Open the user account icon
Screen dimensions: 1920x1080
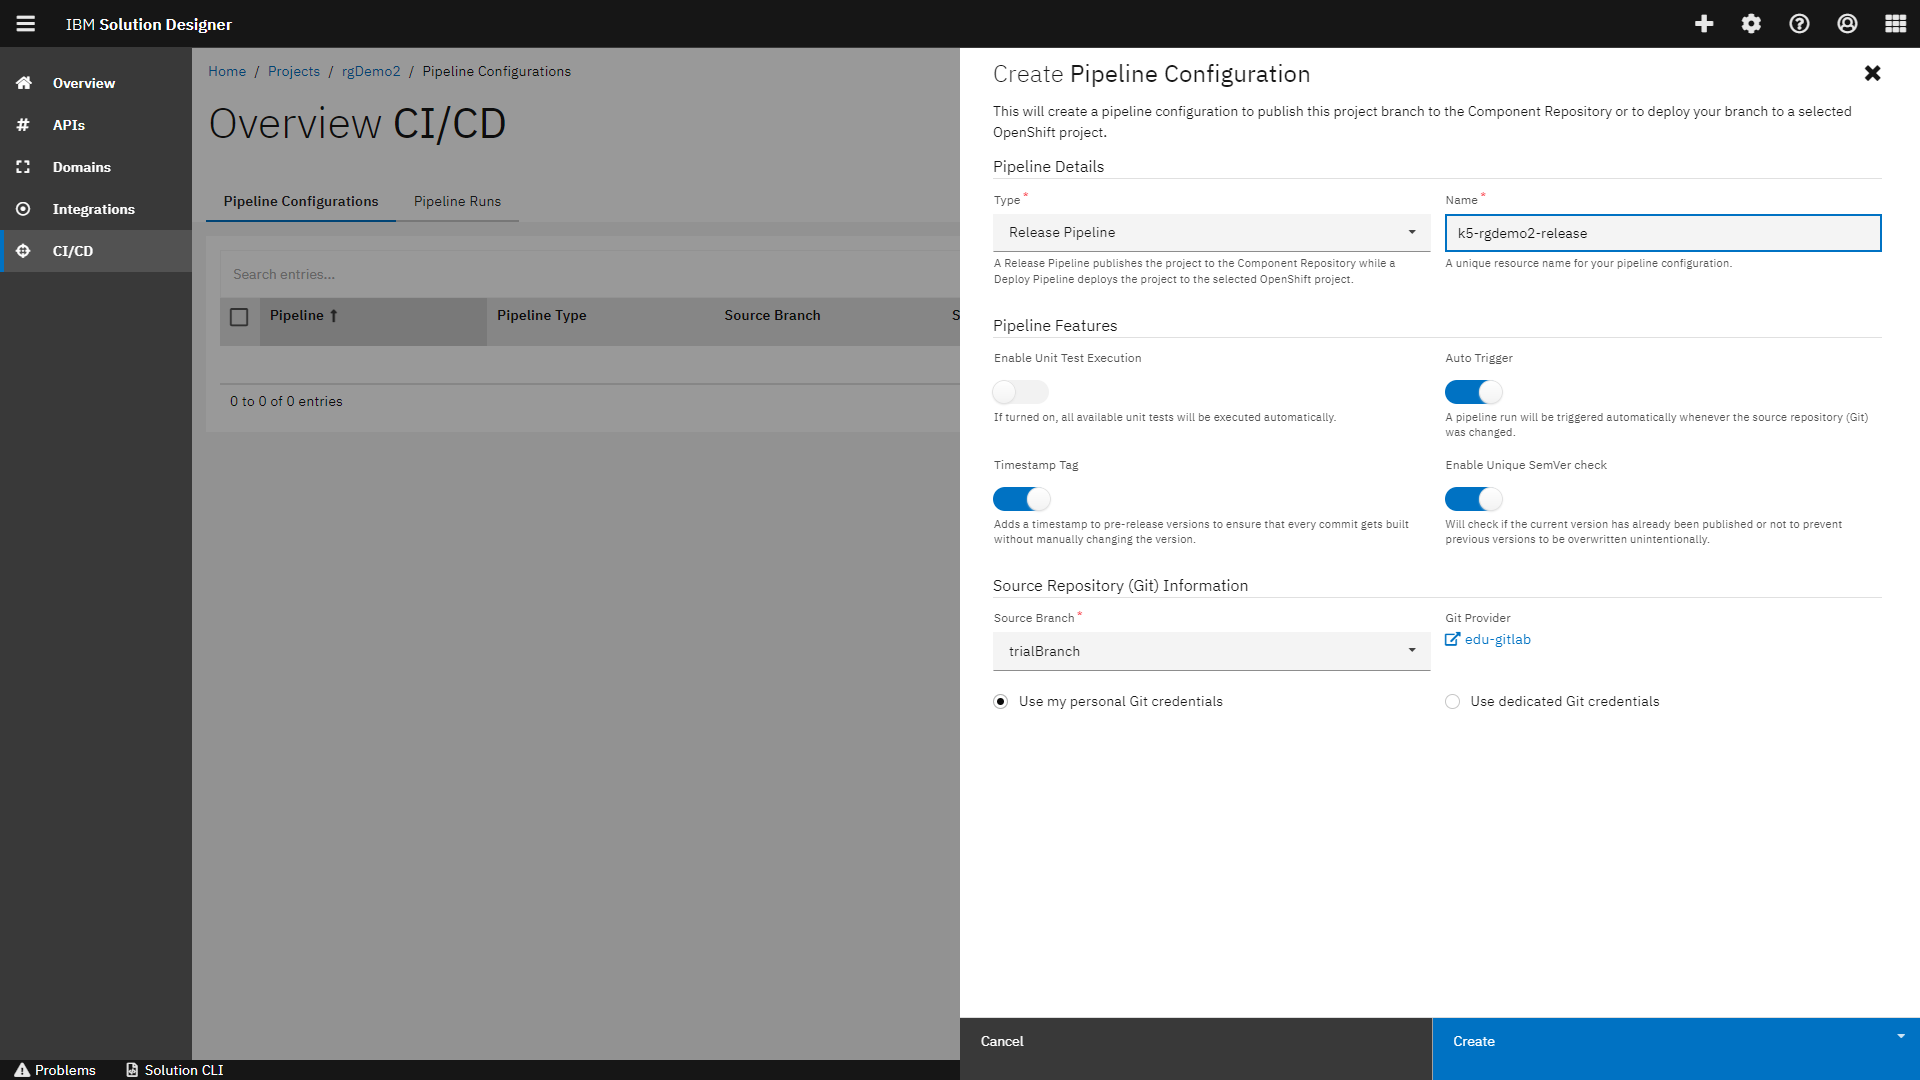[x=1847, y=23]
